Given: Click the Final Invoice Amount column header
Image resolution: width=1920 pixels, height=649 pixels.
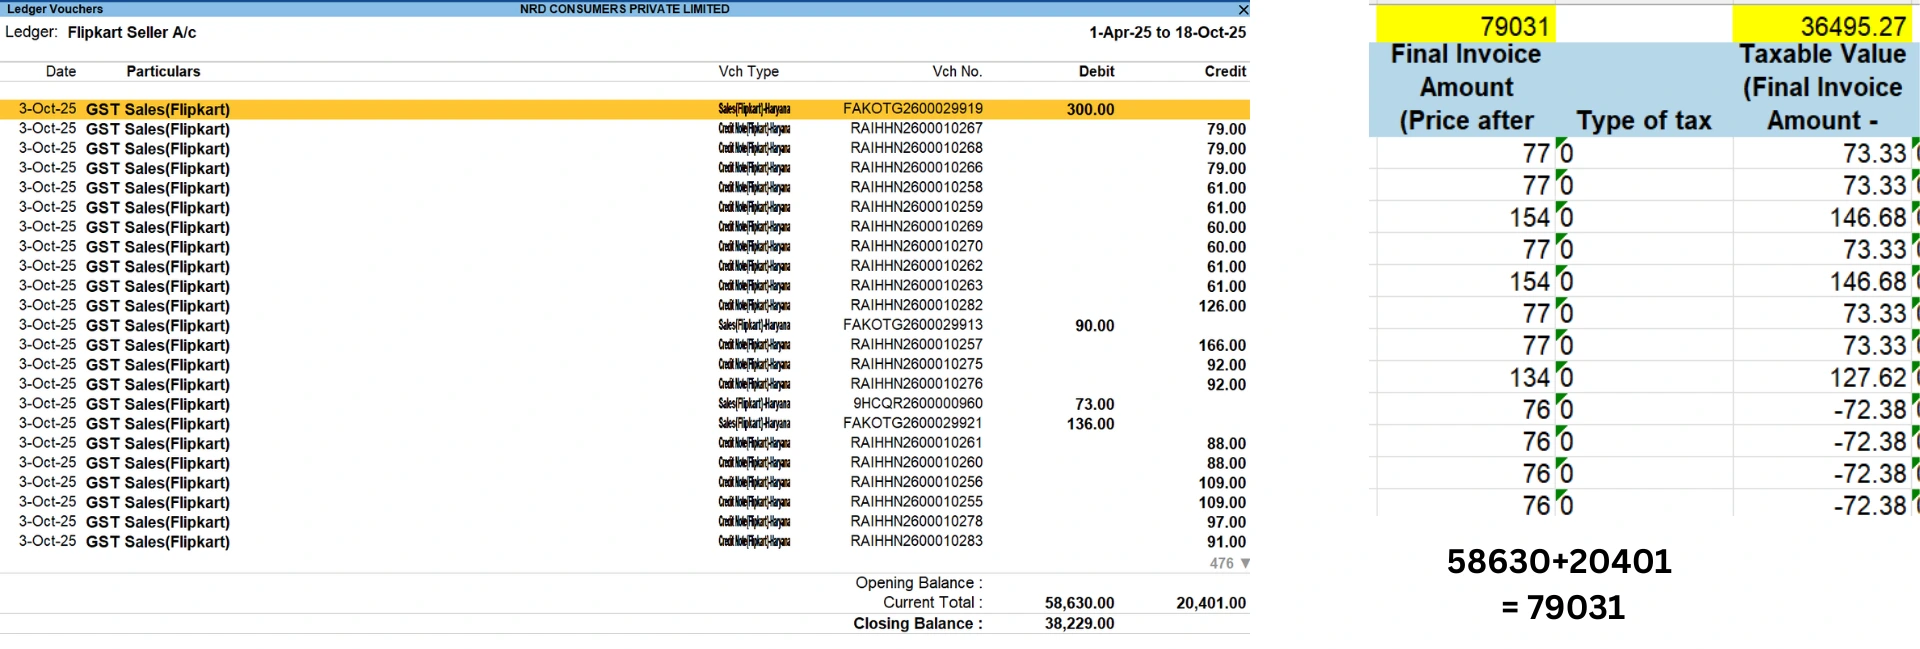Looking at the screenshot, I should click(x=1466, y=88).
